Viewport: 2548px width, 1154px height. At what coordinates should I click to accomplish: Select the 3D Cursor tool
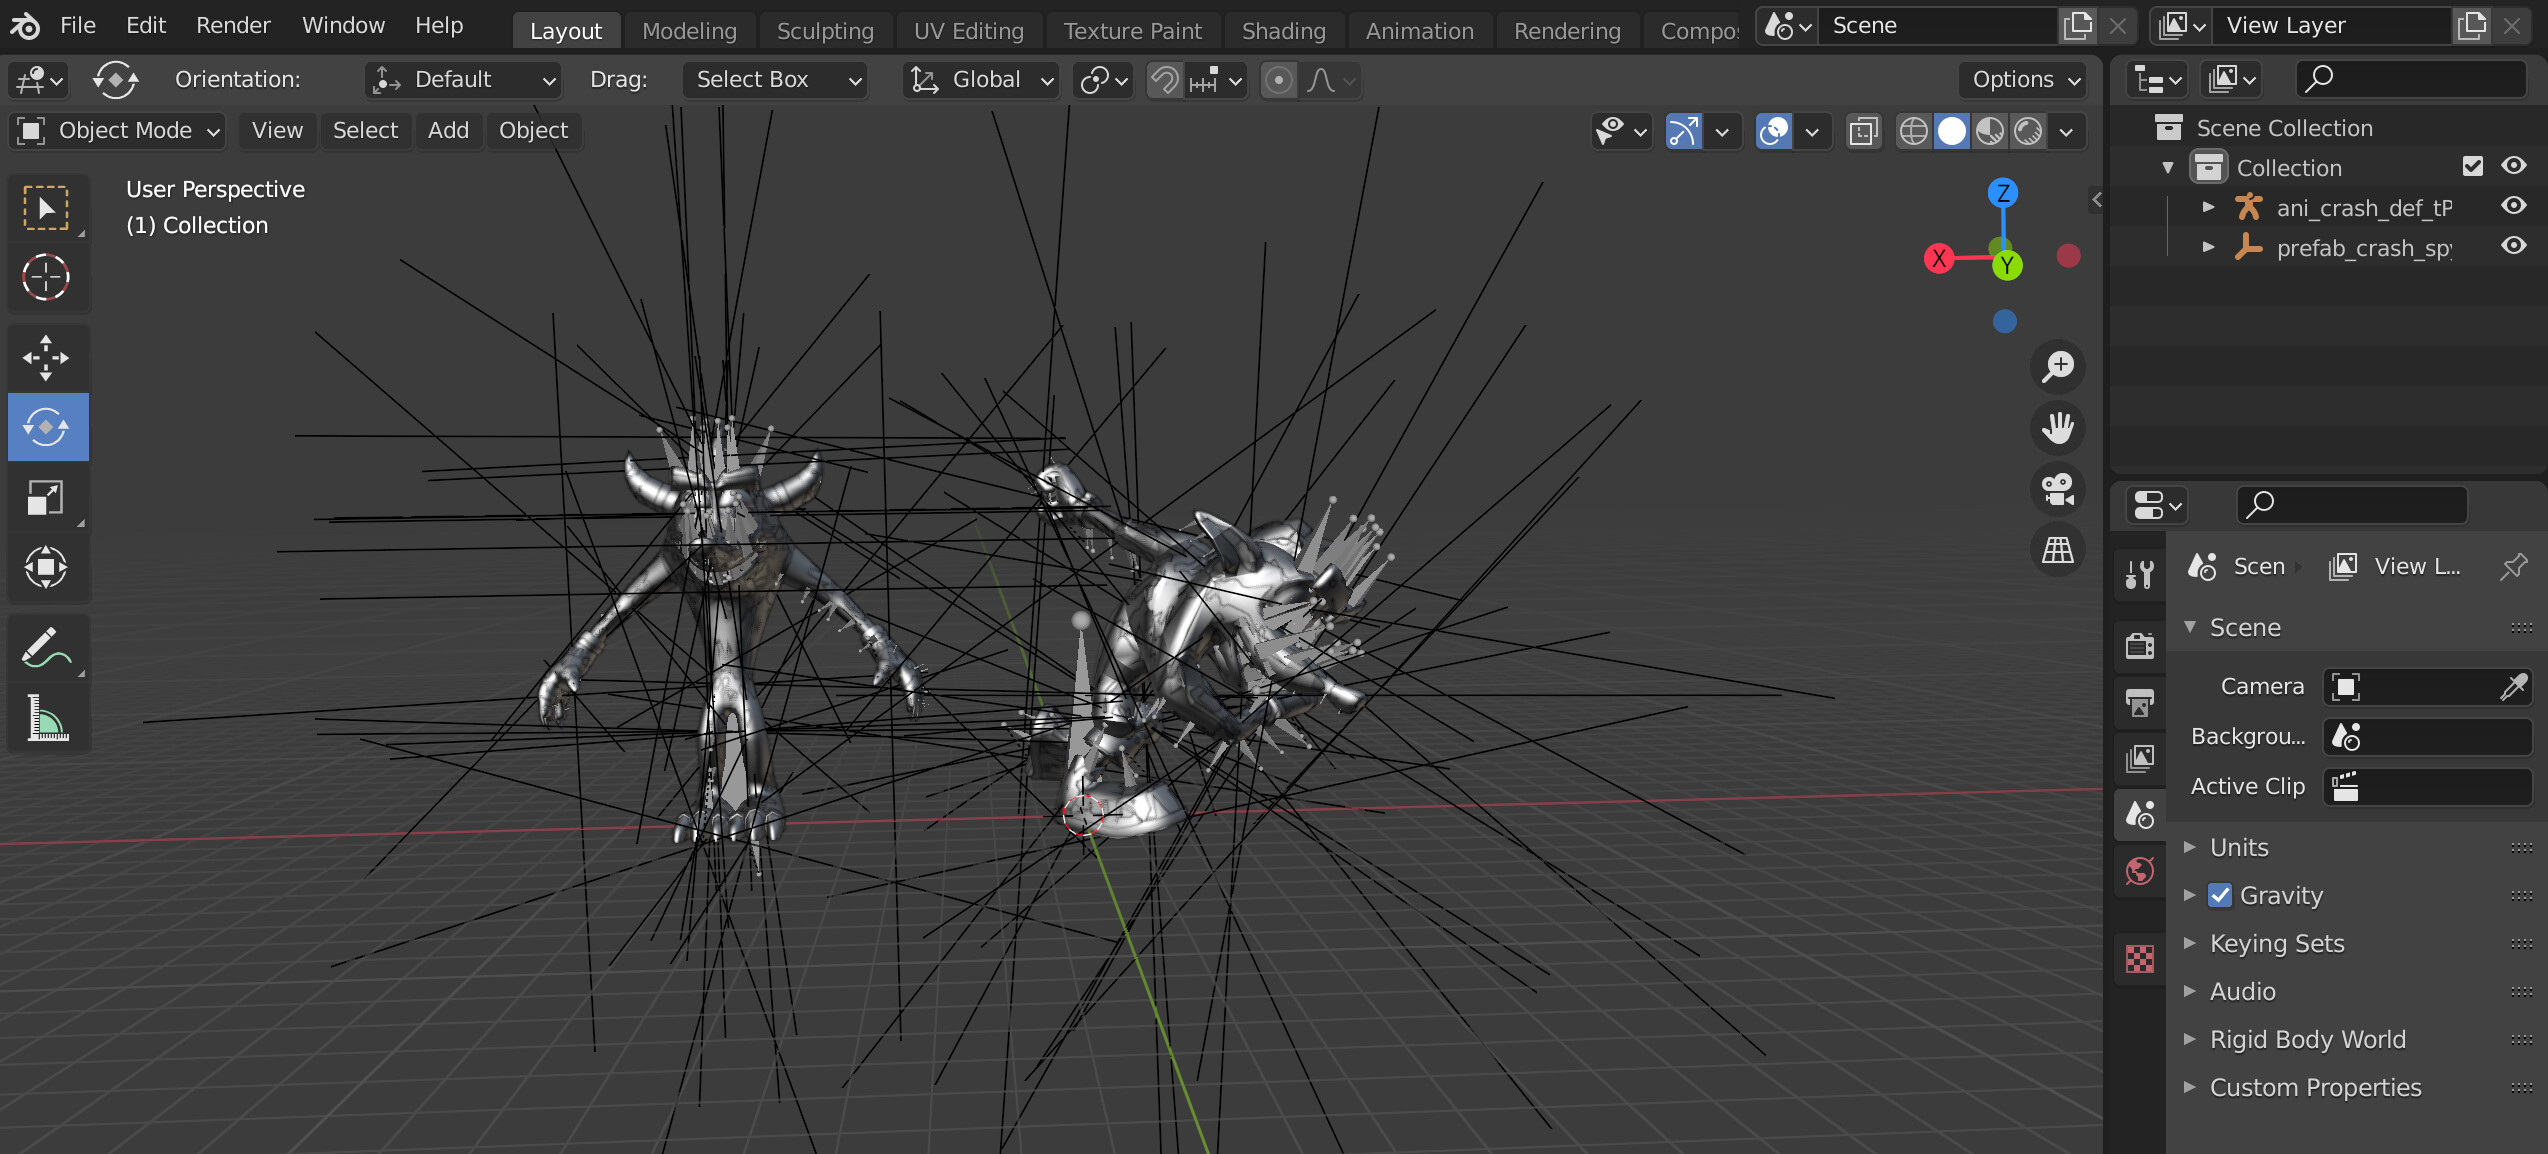coord(46,277)
